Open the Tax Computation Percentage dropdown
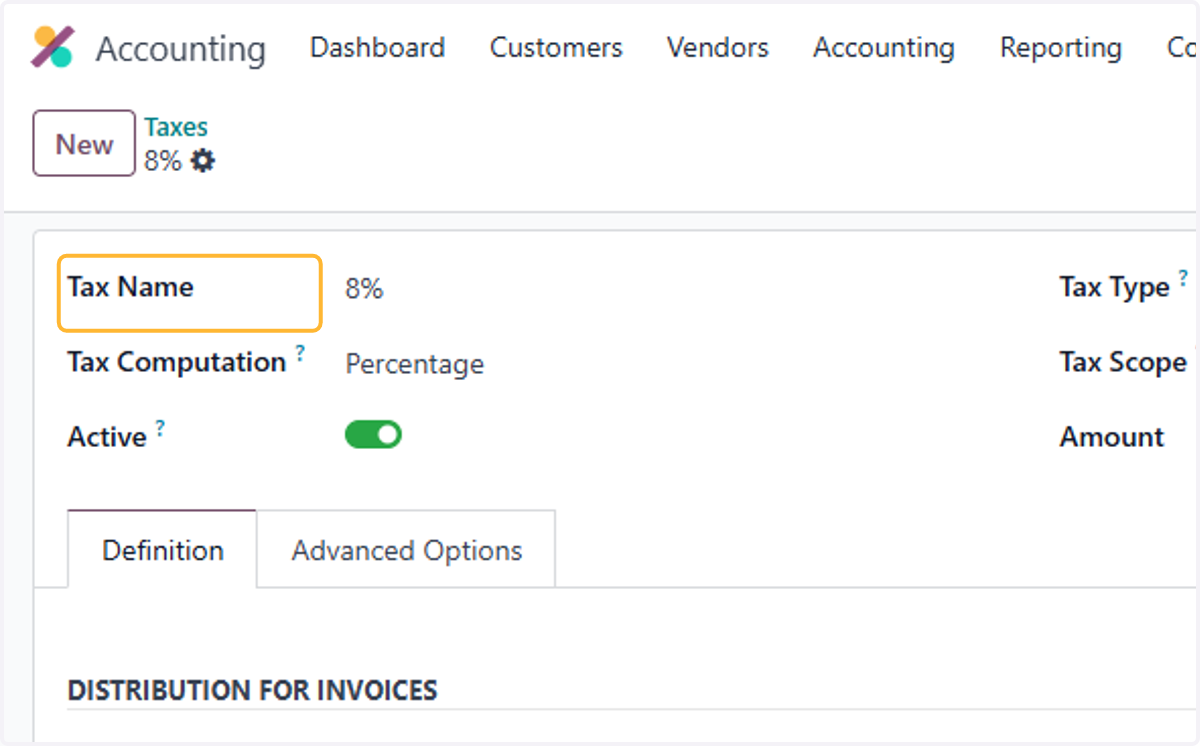The width and height of the screenshot is (1200, 746). 414,364
